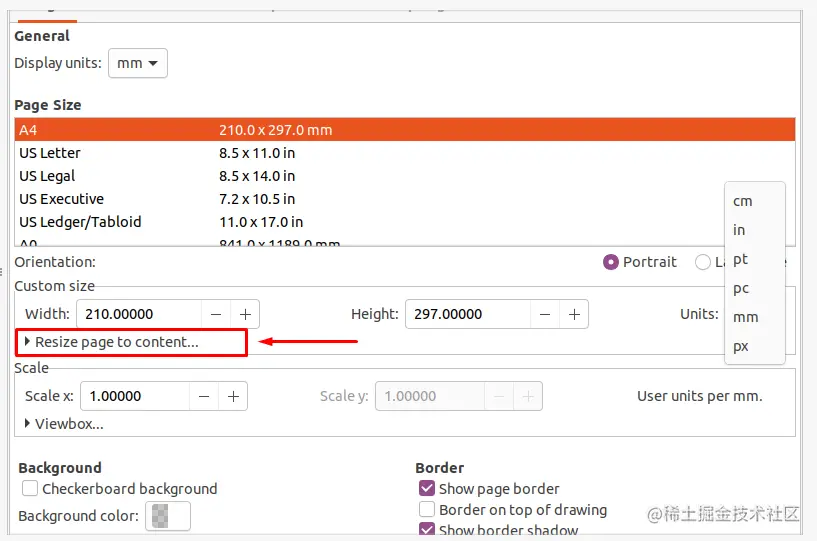Select the US Ledger/Tabloid page size
The image size is (817, 541).
click(405, 222)
